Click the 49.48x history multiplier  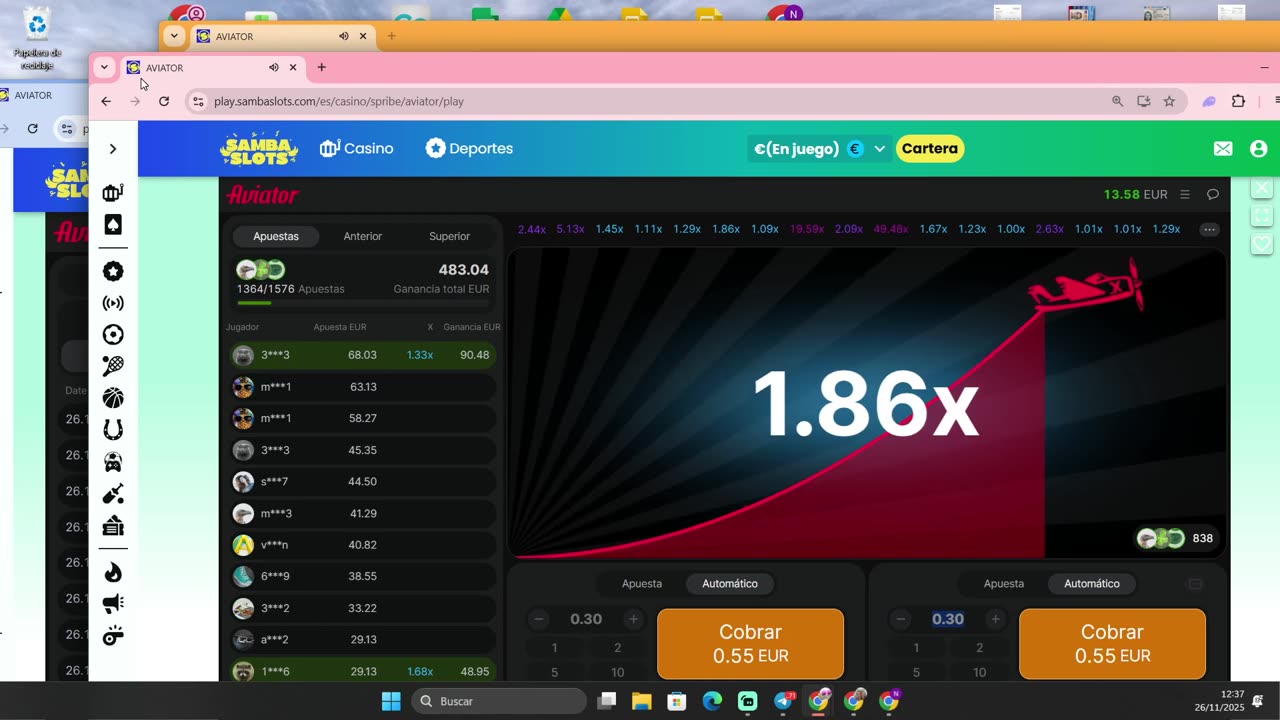coord(891,229)
